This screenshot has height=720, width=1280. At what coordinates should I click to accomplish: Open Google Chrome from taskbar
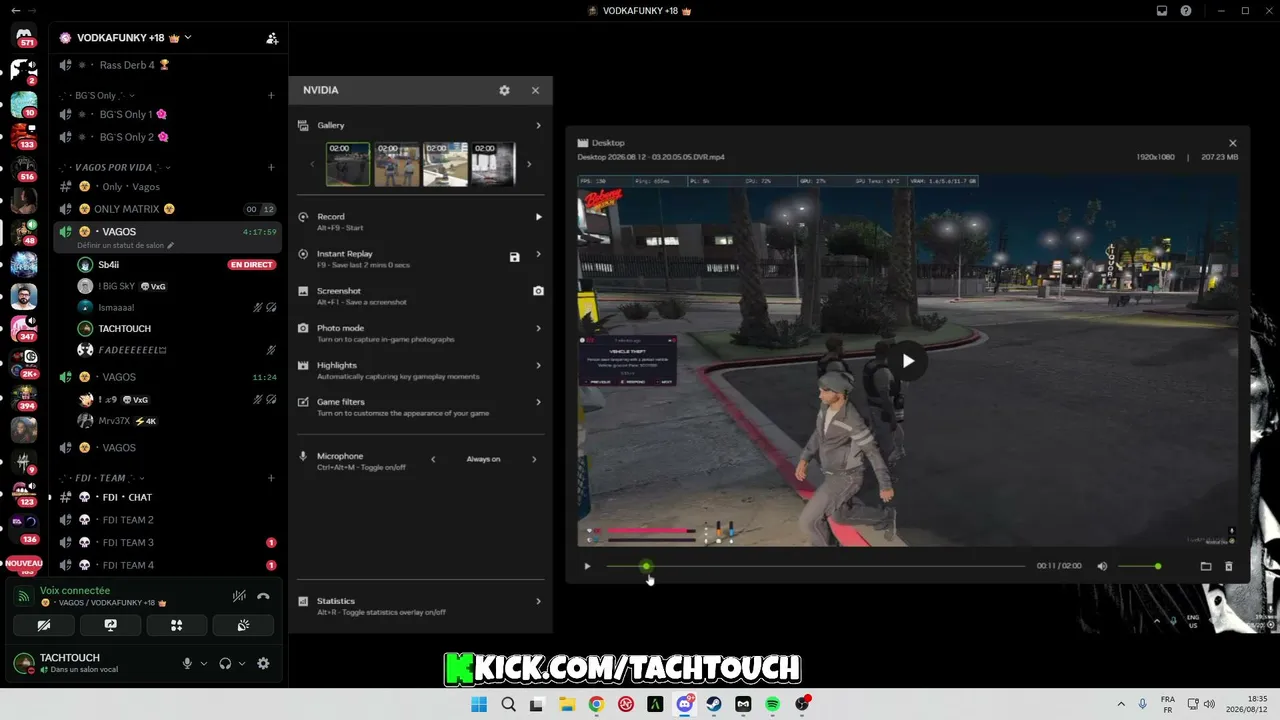tap(596, 704)
